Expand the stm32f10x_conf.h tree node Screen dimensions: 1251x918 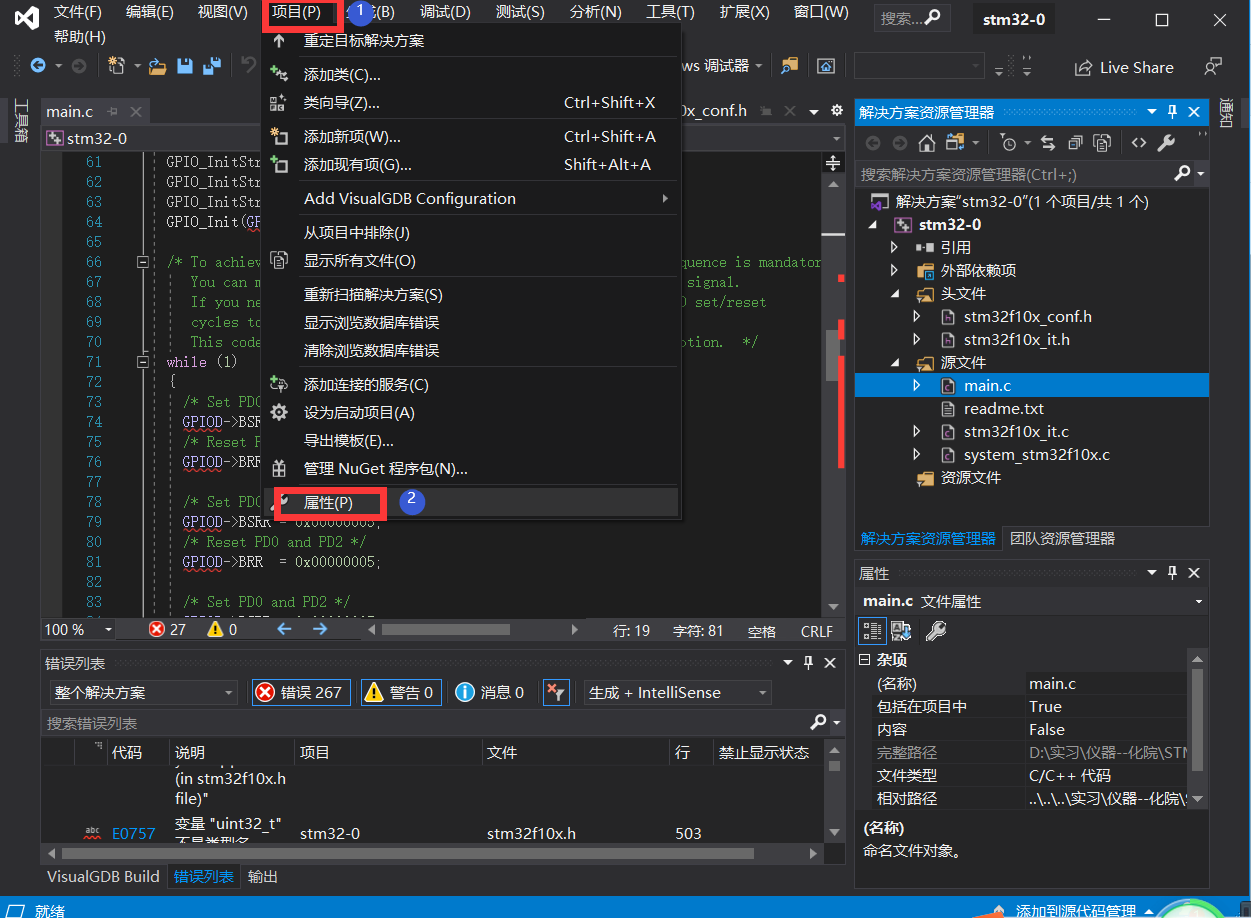click(x=917, y=316)
